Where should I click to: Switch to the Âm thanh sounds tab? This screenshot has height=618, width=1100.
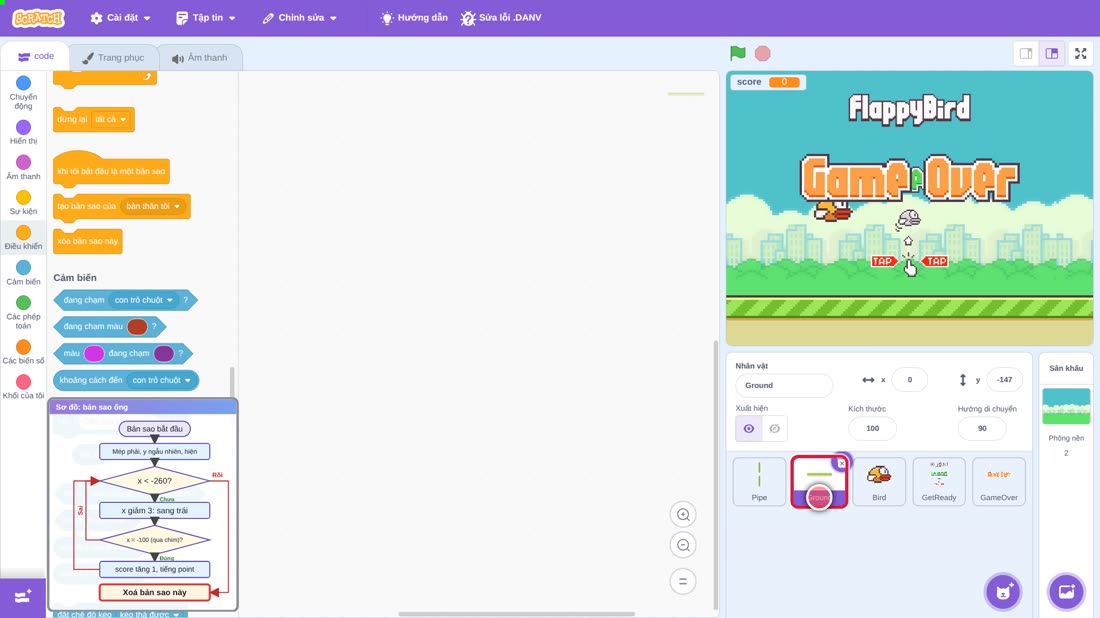point(200,58)
